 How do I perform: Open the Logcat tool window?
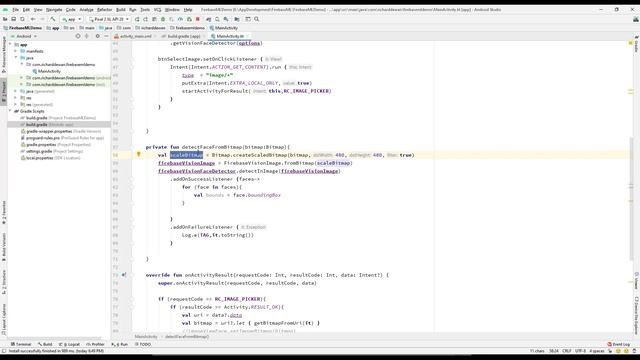tap(70, 344)
